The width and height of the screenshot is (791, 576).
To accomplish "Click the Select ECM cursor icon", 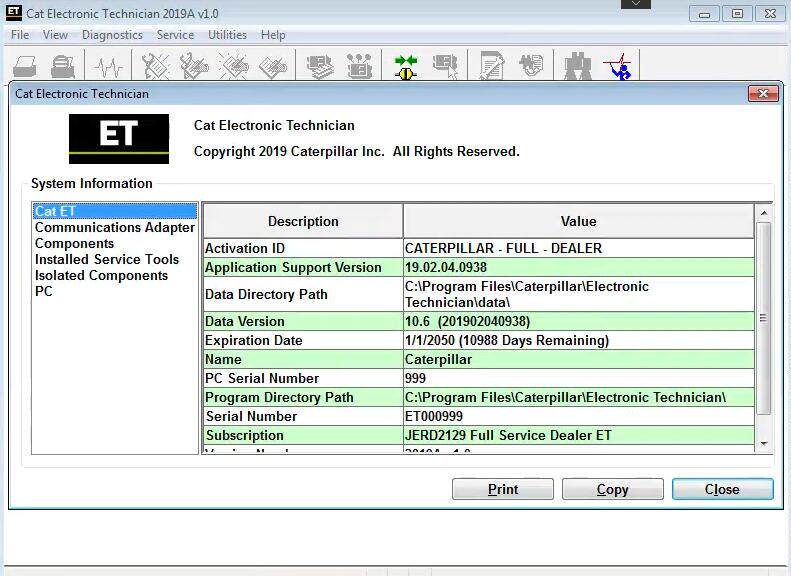I will 445,66.
